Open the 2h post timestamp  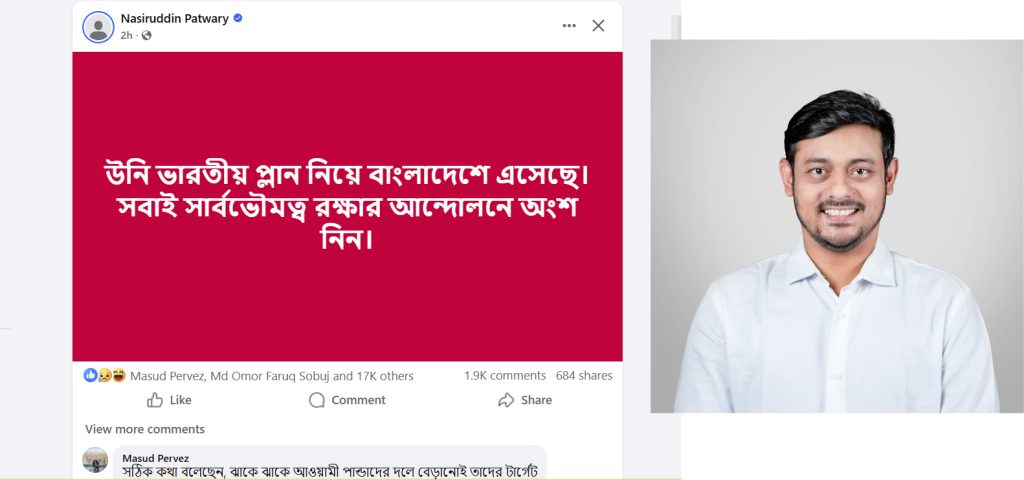pyautogui.click(x=126, y=35)
